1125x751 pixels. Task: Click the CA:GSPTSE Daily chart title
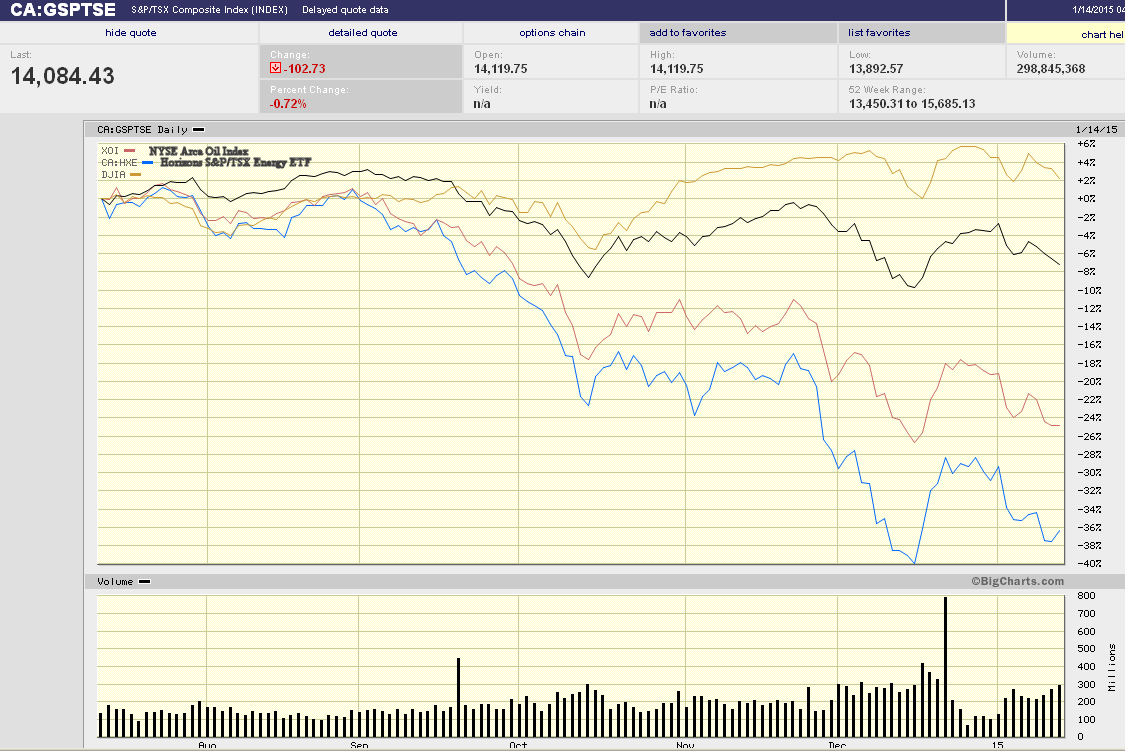coord(142,130)
